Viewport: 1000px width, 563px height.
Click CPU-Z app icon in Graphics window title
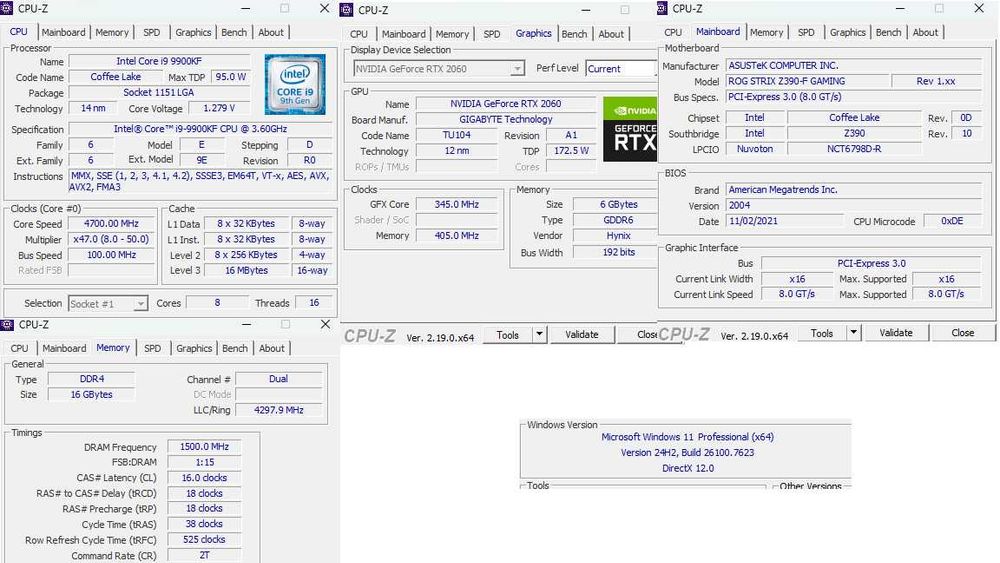(346, 10)
